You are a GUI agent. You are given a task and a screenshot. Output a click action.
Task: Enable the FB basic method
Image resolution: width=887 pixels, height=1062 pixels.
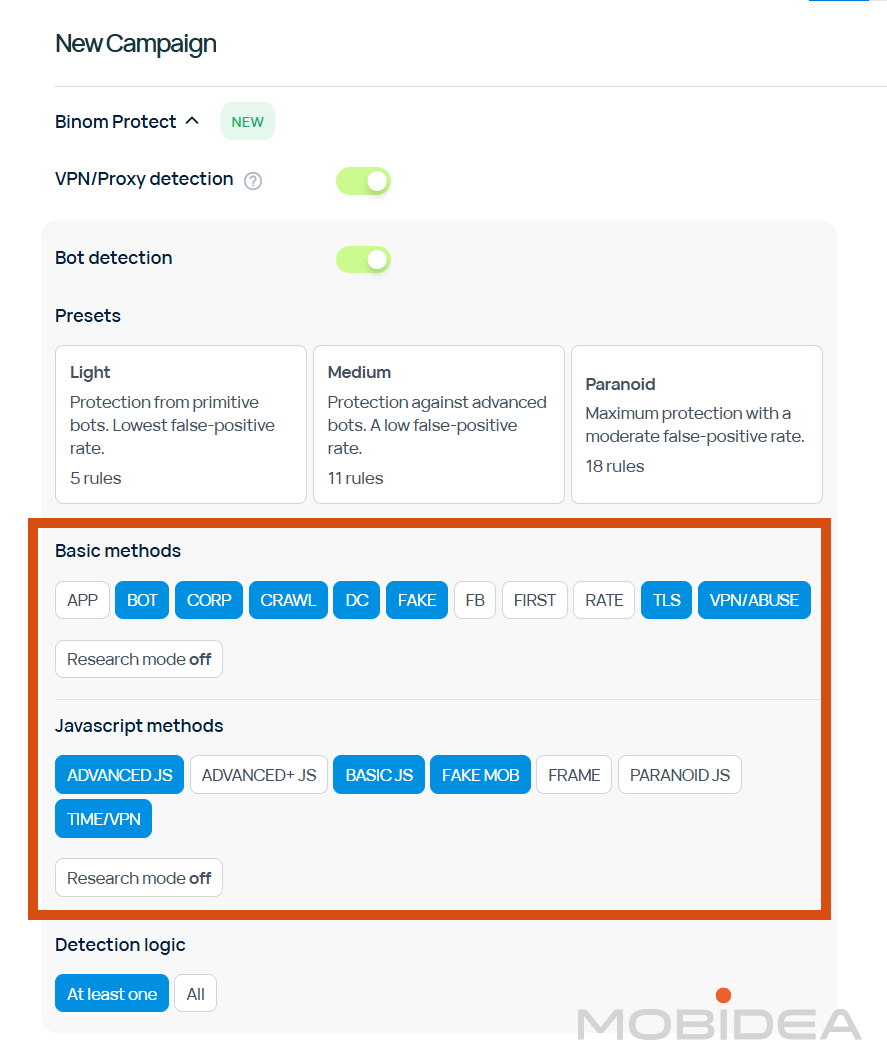(x=475, y=600)
